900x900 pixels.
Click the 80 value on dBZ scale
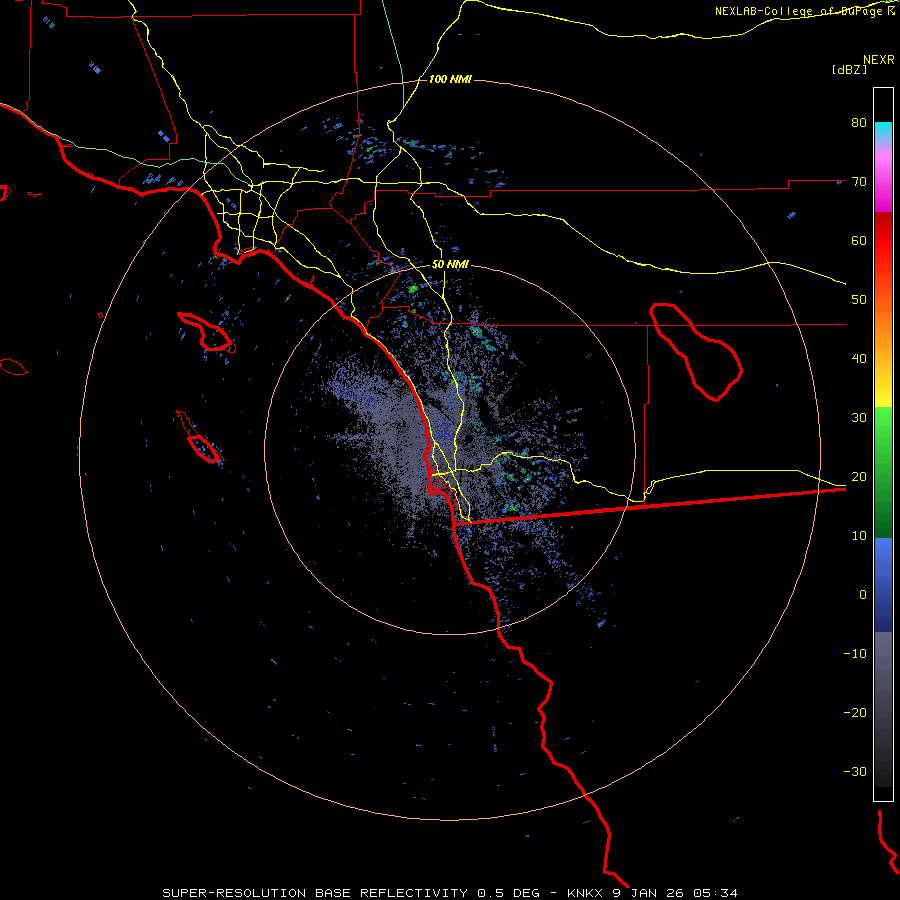click(x=859, y=122)
